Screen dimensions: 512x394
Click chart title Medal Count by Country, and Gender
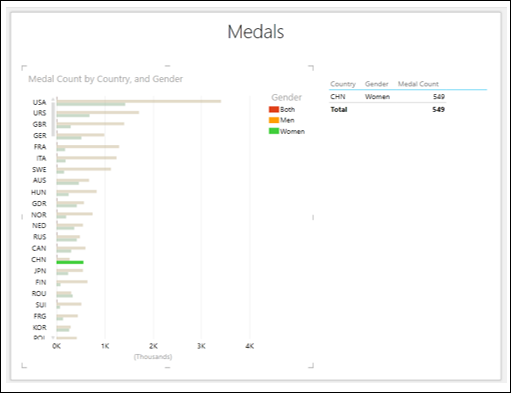[105, 79]
